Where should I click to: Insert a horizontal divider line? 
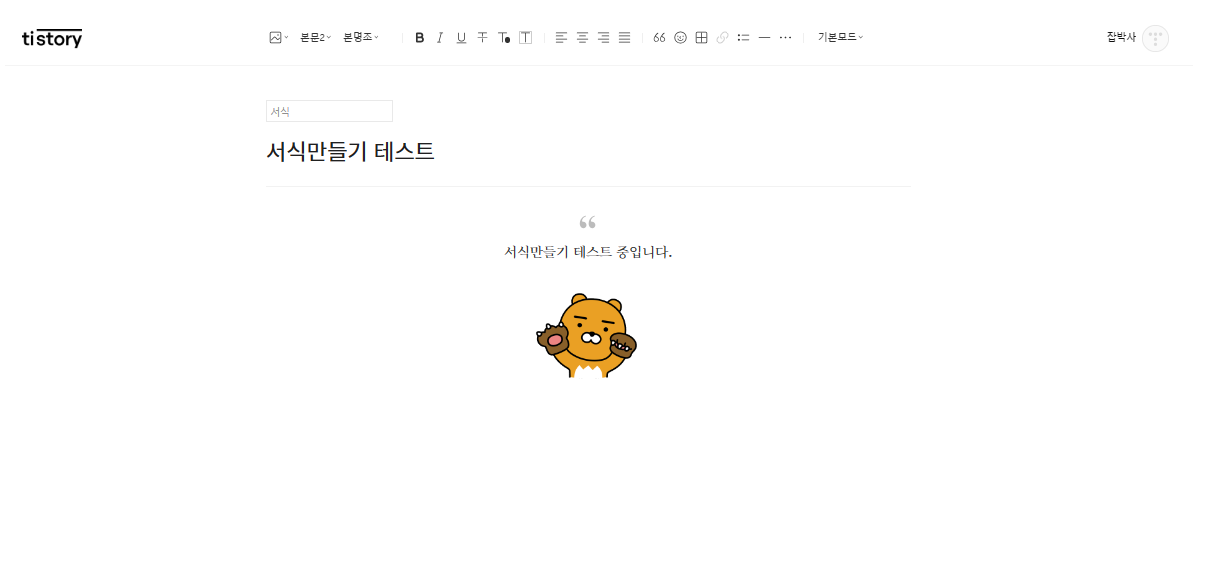click(764, 38)
